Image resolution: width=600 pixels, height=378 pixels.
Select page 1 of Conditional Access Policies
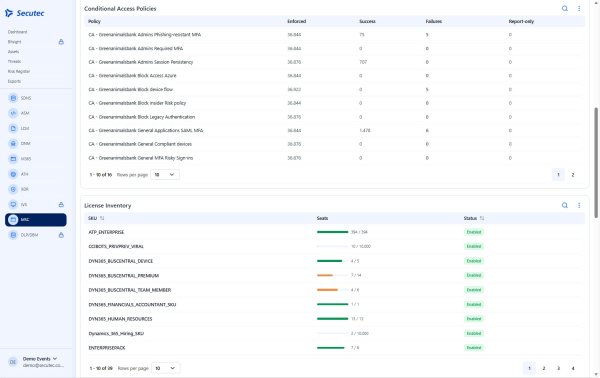(x=558, y=175)
